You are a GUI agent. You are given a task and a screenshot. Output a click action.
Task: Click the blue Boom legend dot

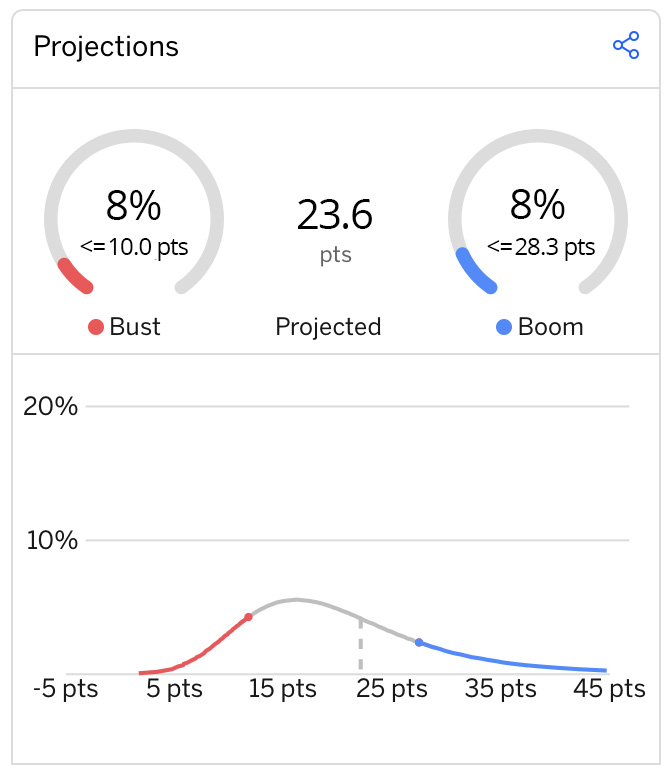coord(504,327)
